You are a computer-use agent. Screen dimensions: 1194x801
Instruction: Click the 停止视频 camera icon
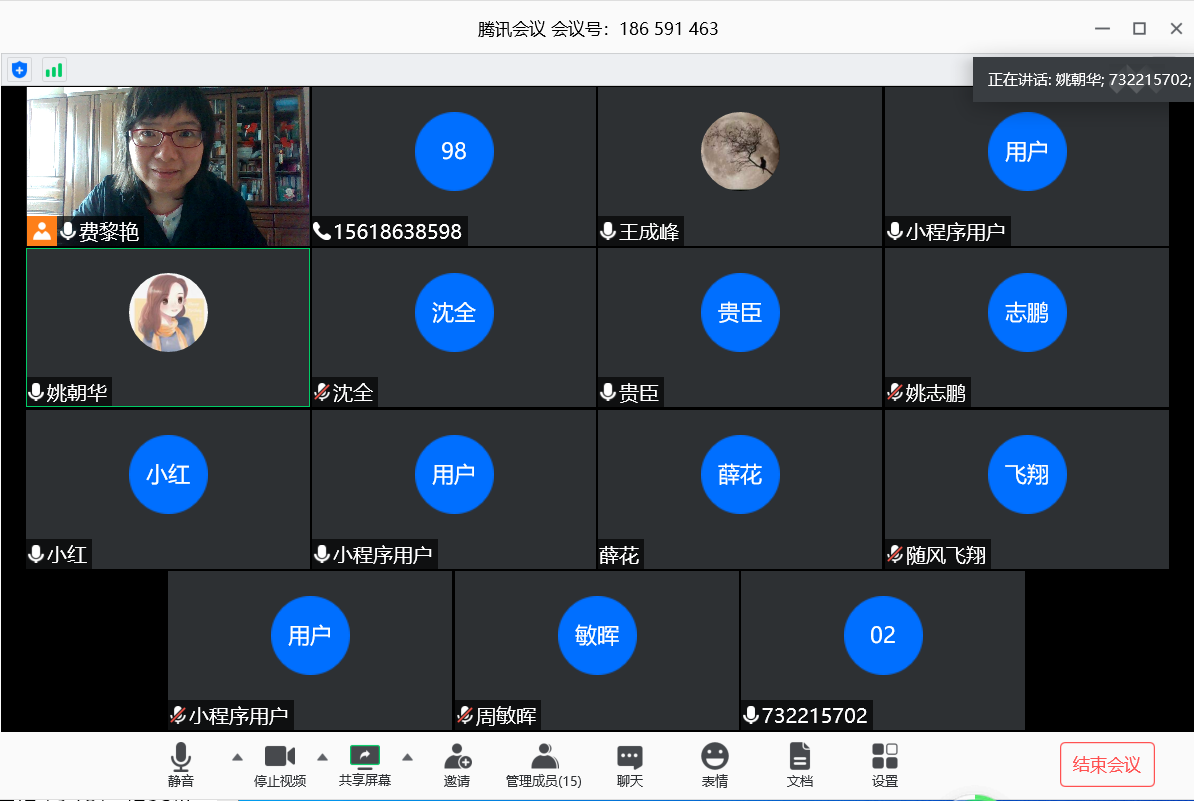(279, 758)
